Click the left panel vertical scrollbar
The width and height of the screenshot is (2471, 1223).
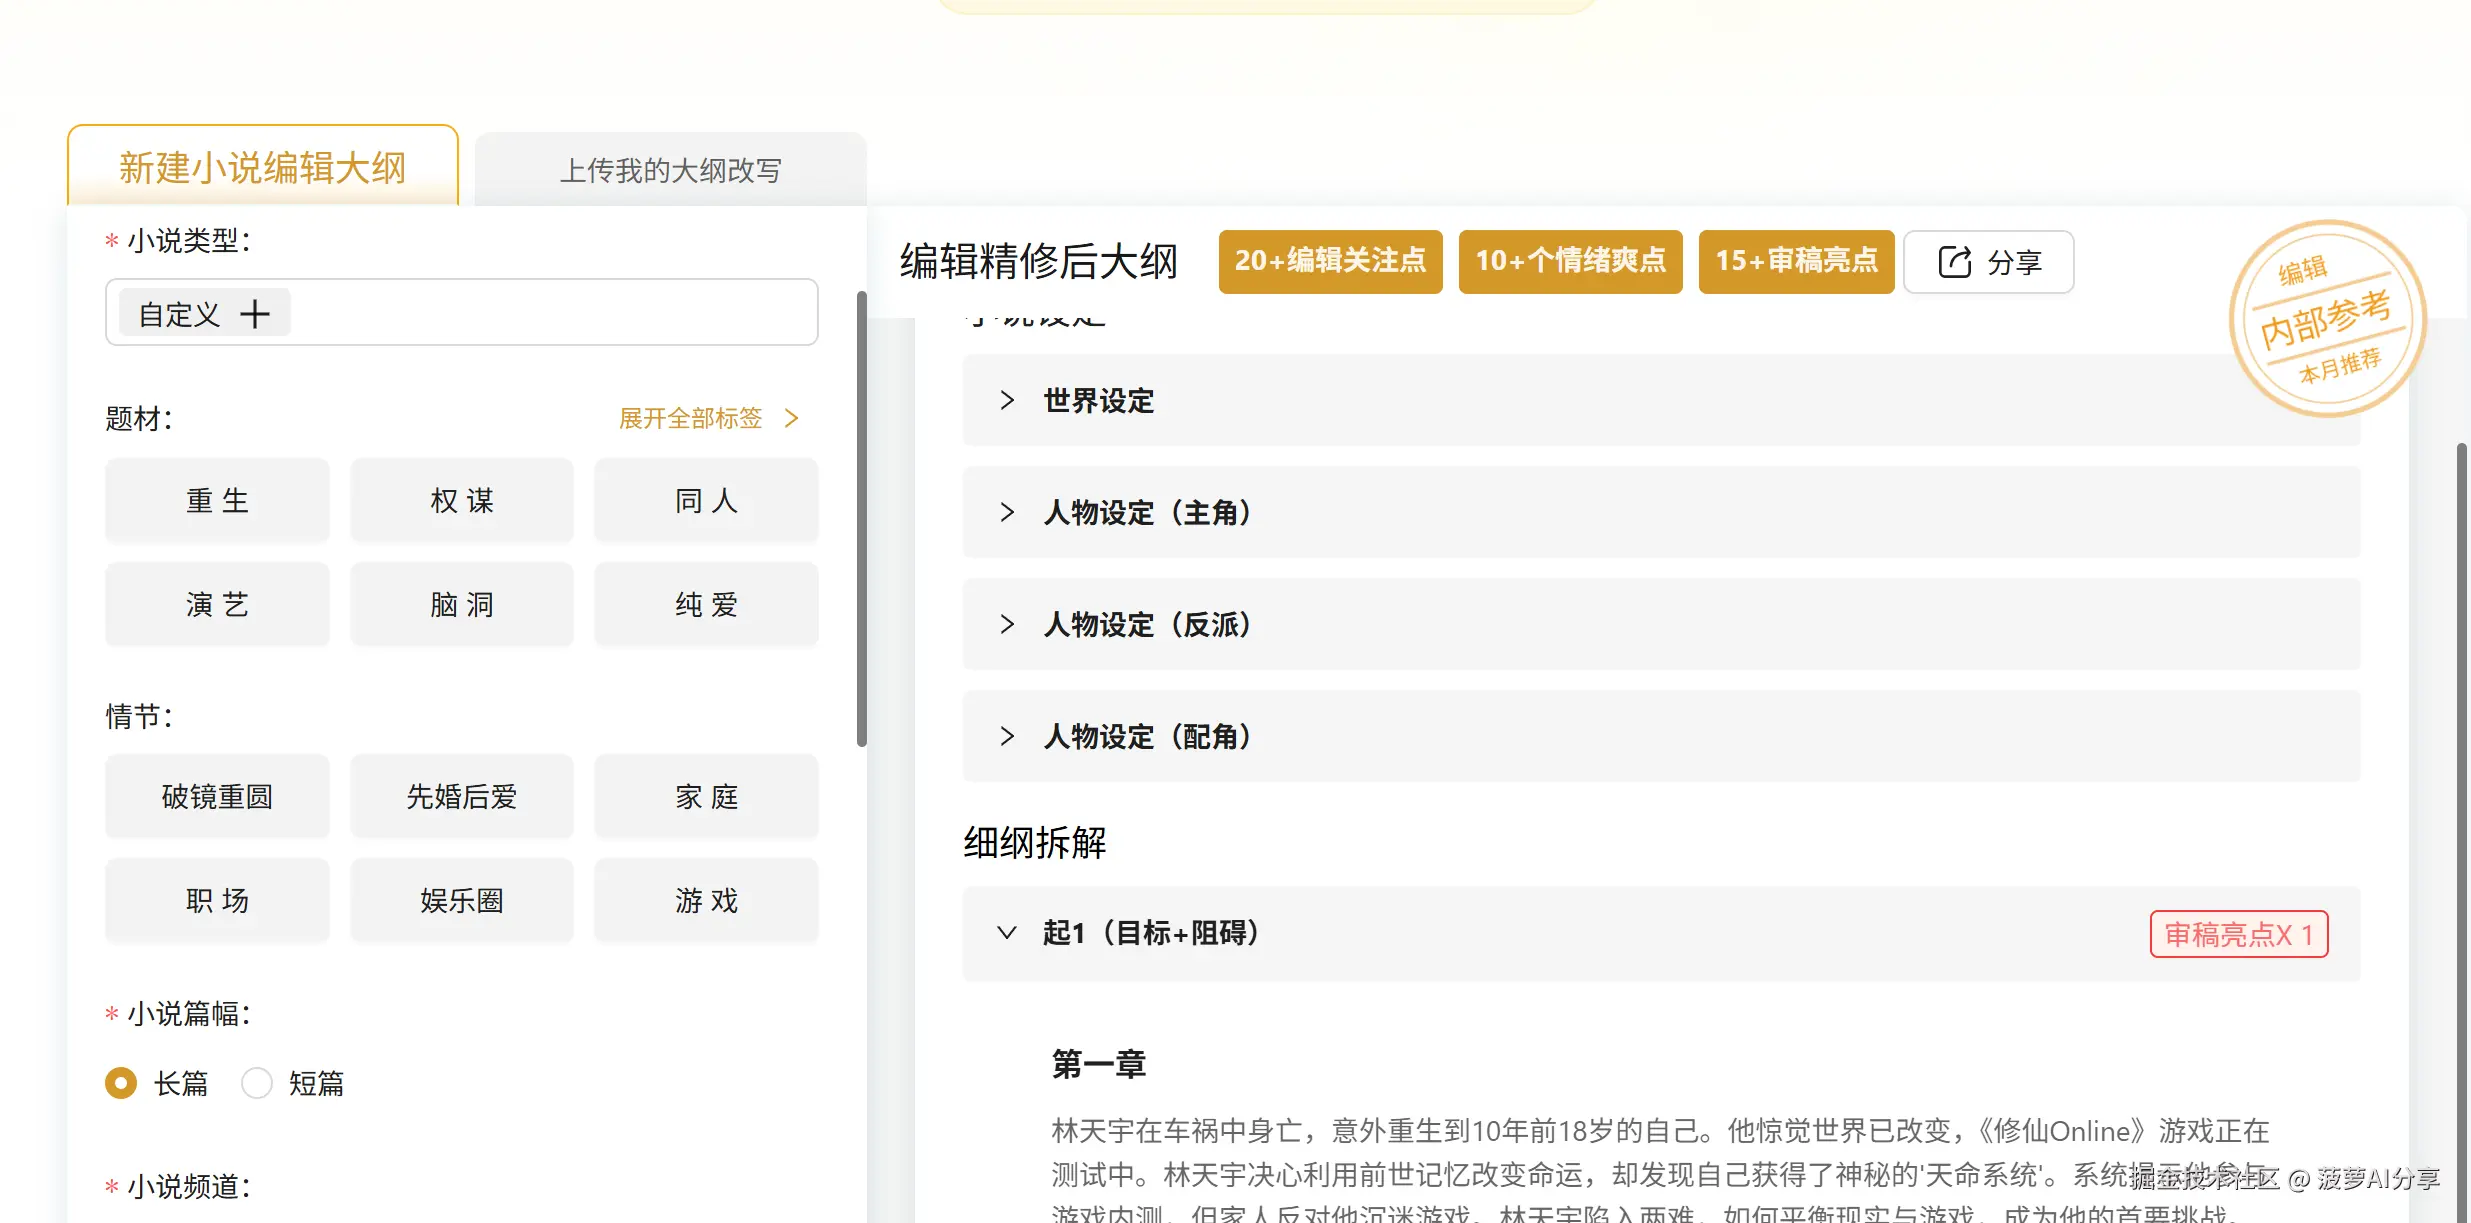(861, 518)
